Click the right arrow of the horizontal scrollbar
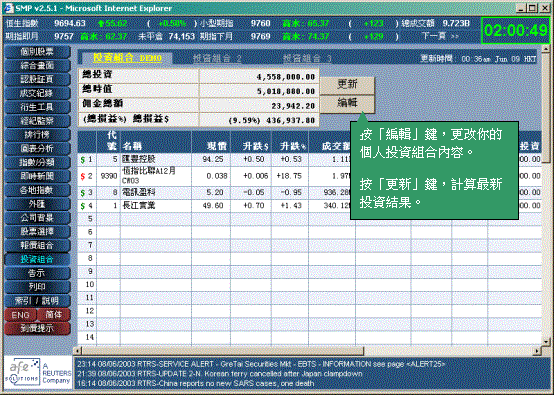Viewport: 554px width, 395px height. tap(537, 351)
